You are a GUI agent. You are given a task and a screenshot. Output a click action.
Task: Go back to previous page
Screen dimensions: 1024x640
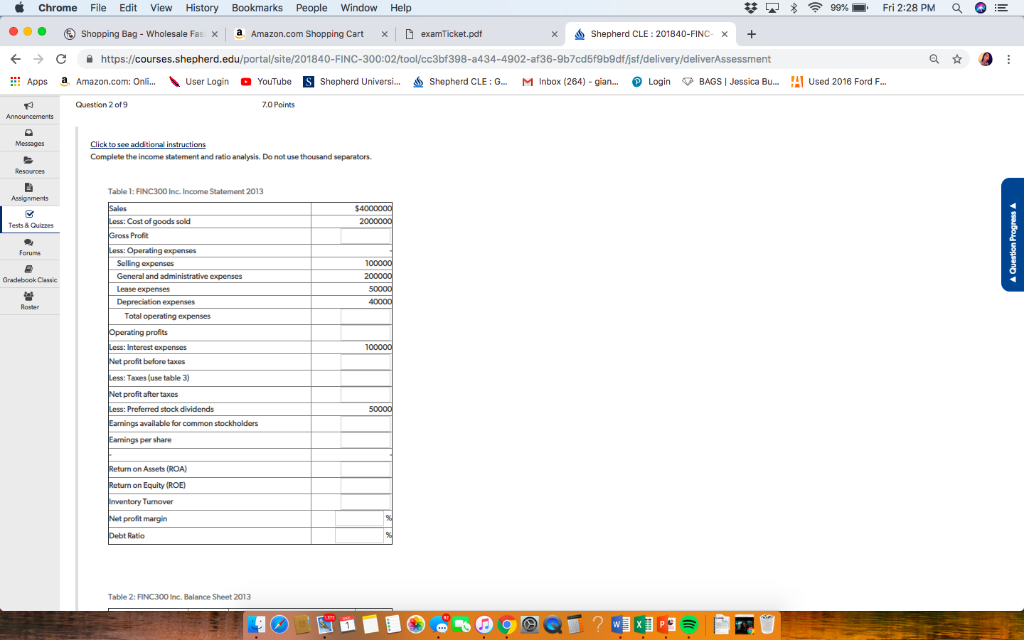tap(16, 59)
